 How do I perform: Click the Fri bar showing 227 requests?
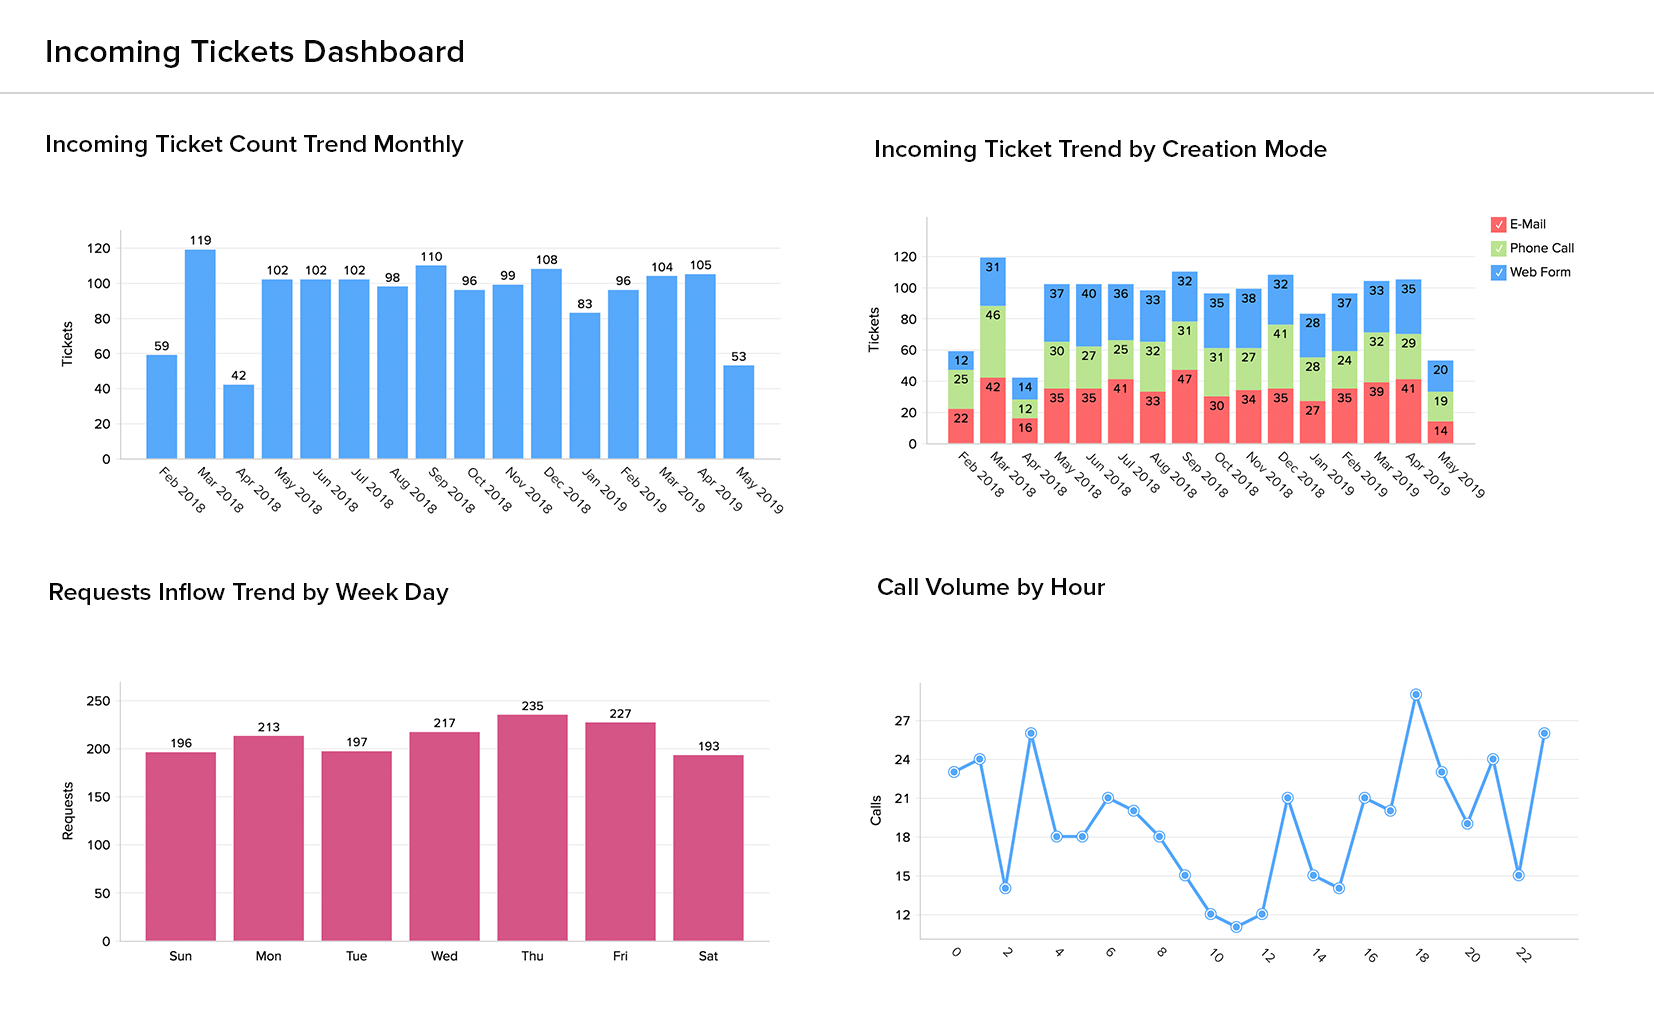pyautogui.click(x=620, y=832)
